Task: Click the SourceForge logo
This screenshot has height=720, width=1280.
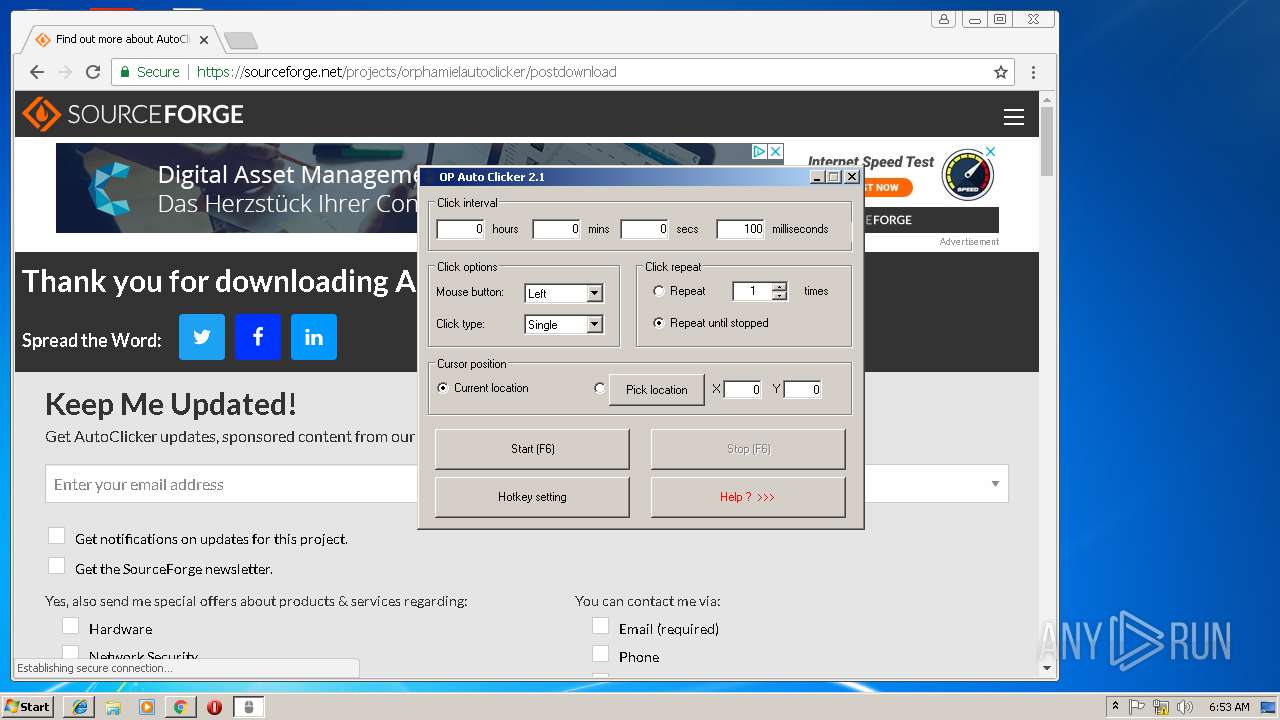Action: pyautogui.click(x=133, y=114)
